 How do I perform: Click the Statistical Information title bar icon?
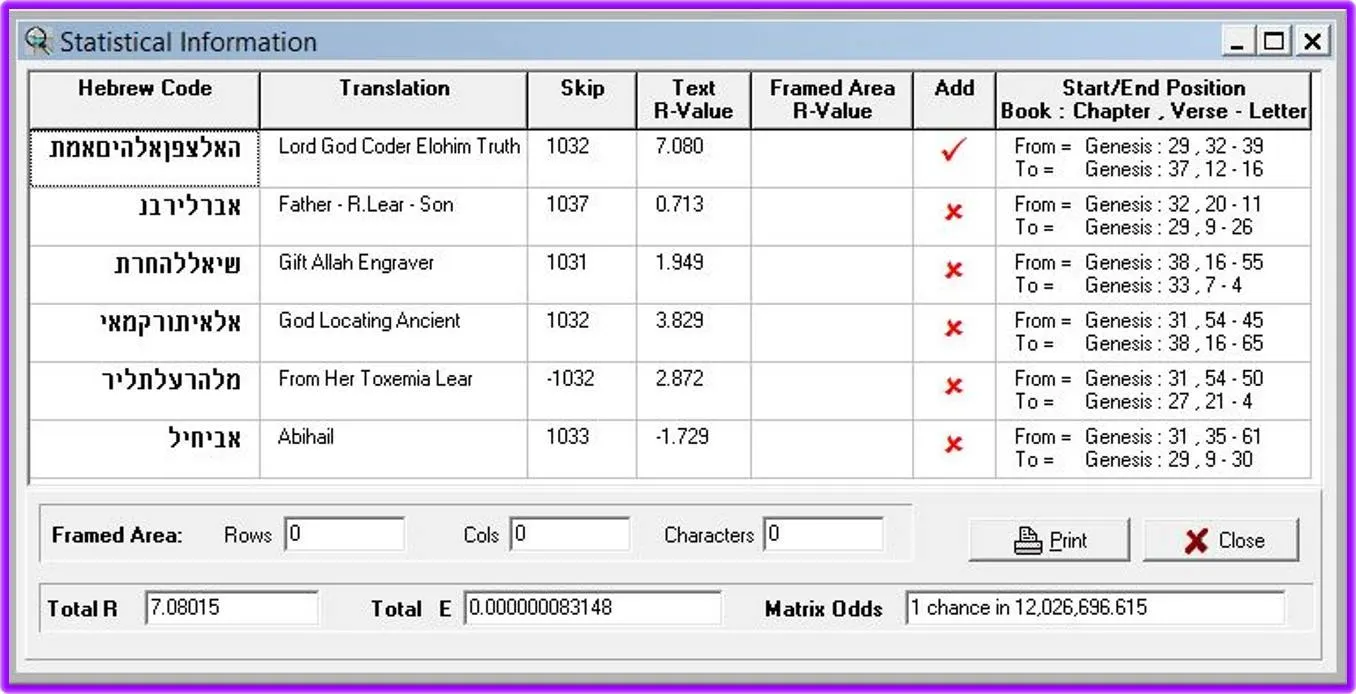(x=38, y=42)
